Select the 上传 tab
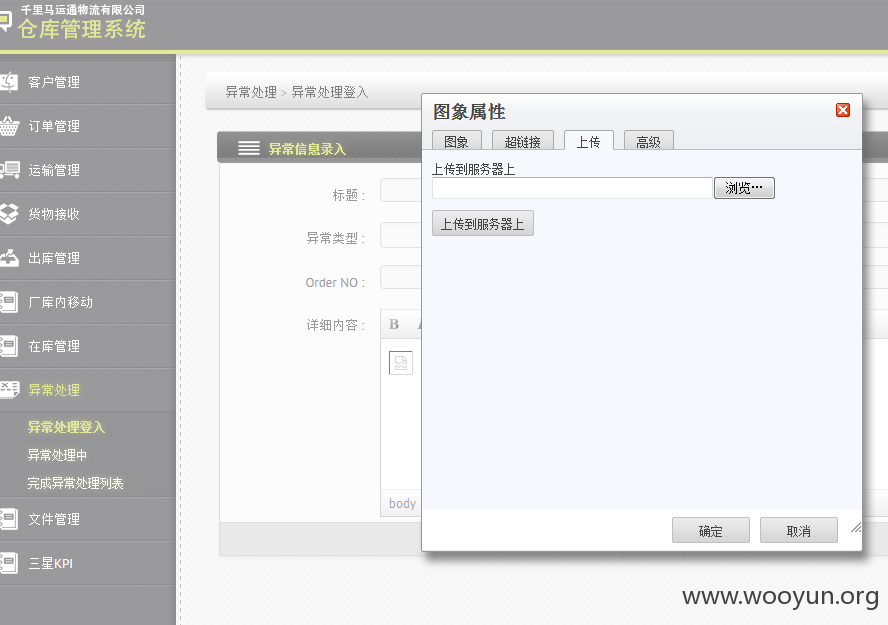Image resolution: width=888 pixels, height=625 pixels. click(x=588, y=142)
